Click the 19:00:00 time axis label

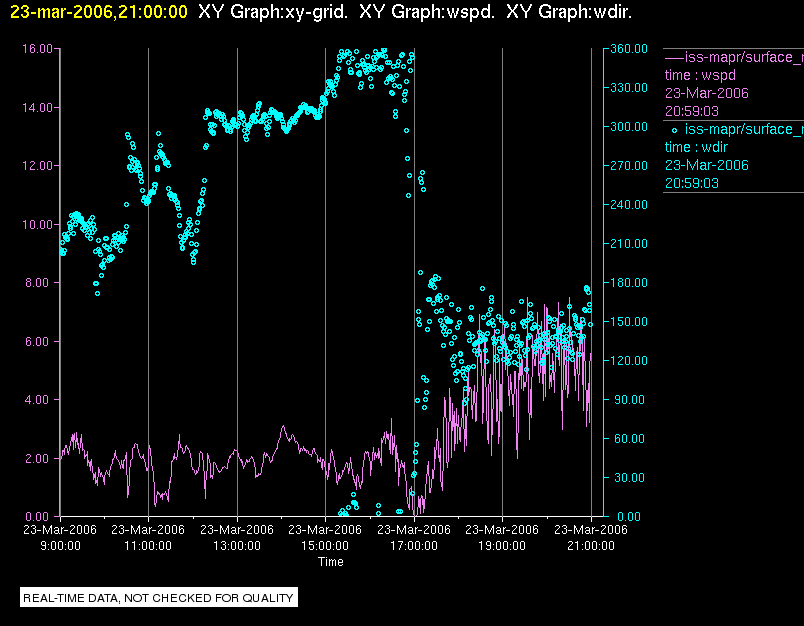502,546
